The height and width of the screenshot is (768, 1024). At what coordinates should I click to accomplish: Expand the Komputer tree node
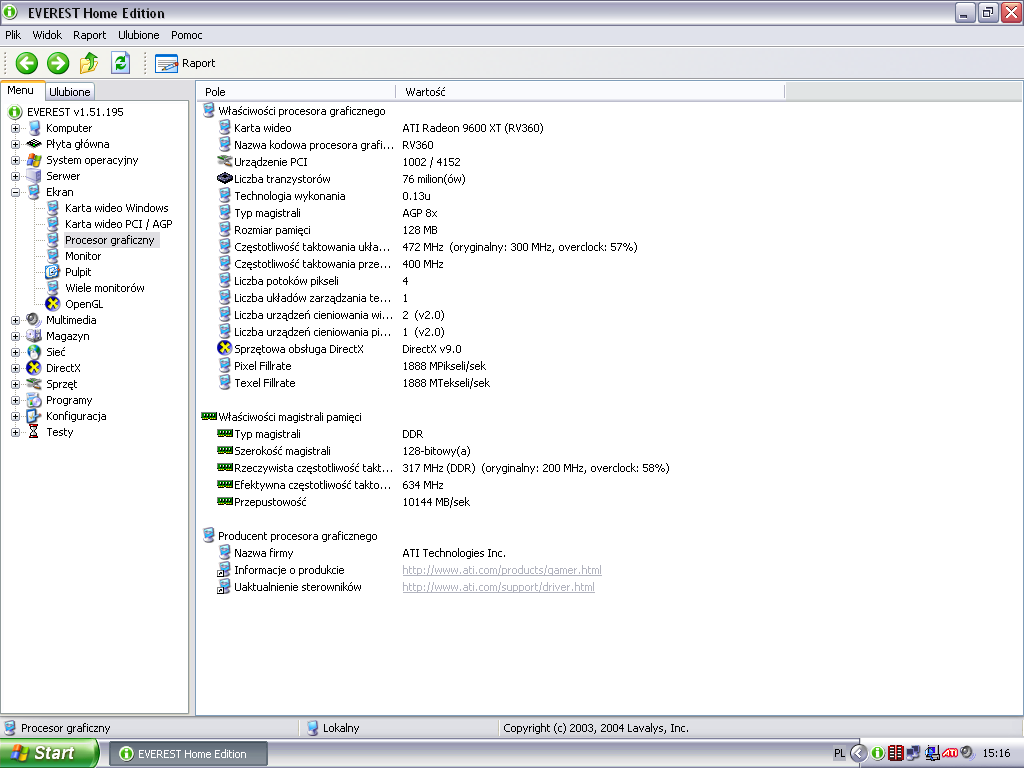click(x=15, y=128)
